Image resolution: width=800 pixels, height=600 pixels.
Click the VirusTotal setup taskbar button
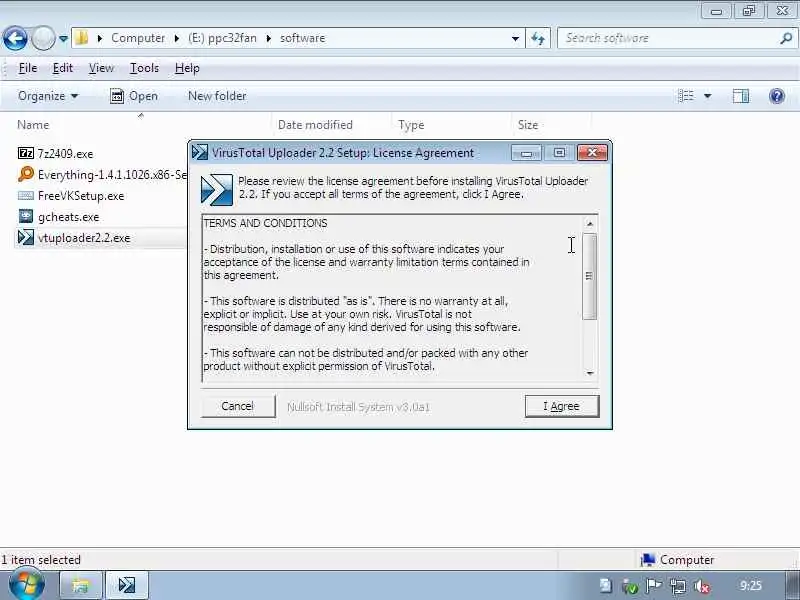click(x=127, y=585)
